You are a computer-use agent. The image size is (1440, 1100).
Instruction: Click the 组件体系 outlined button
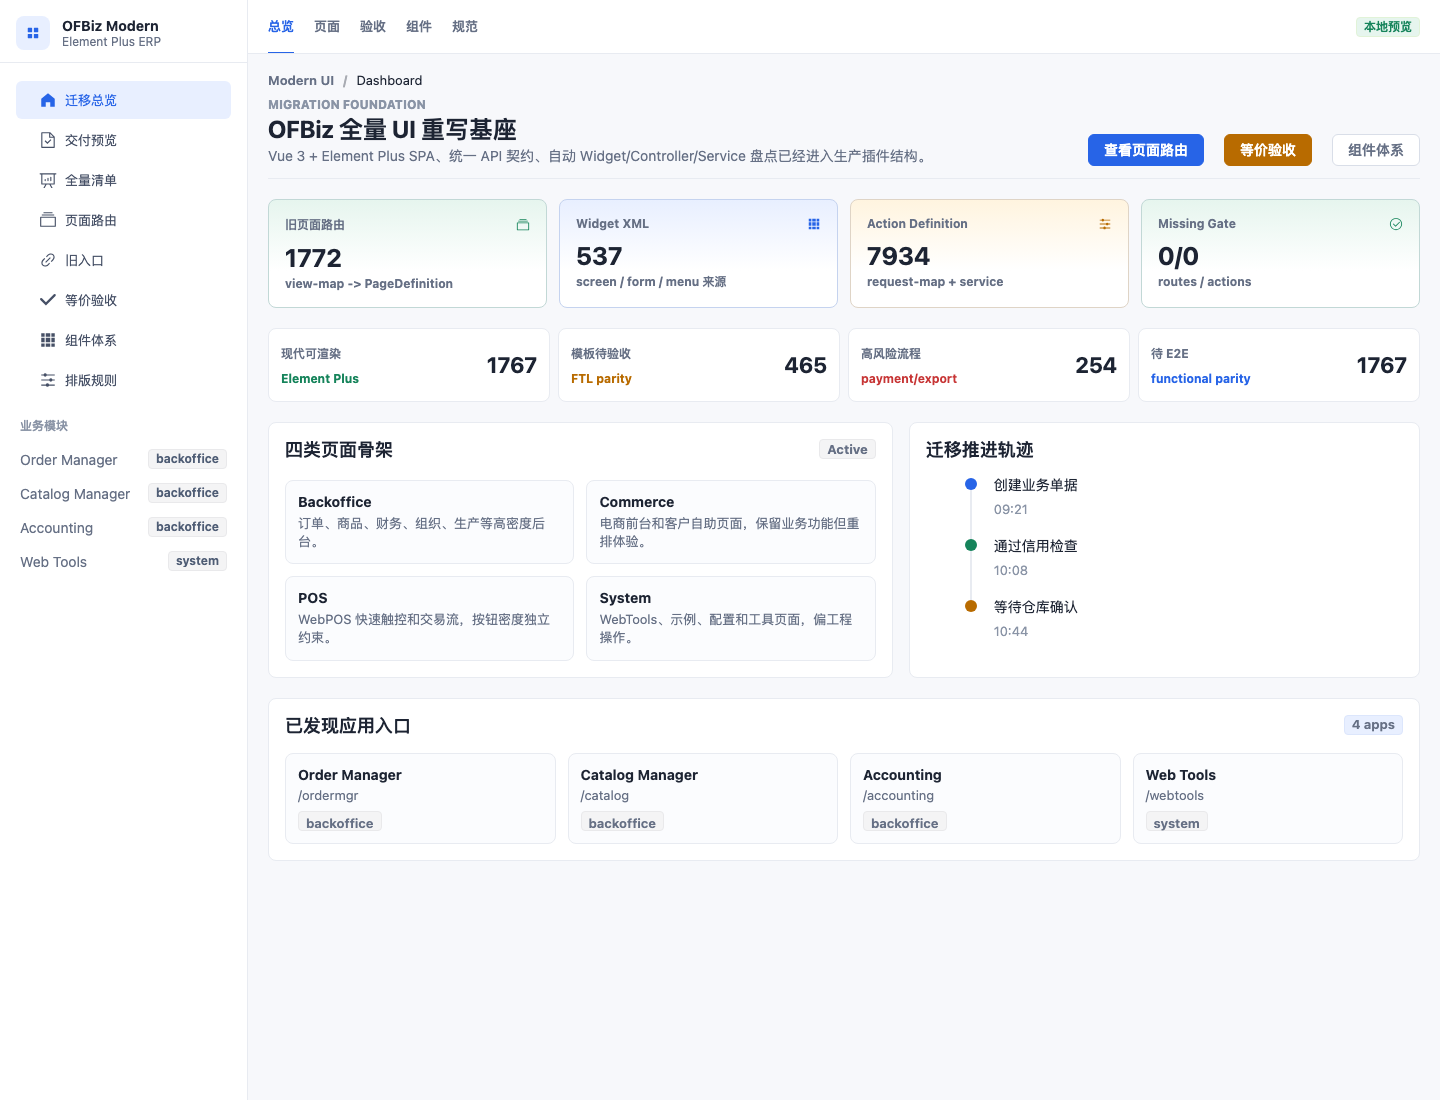[1376, 150]
